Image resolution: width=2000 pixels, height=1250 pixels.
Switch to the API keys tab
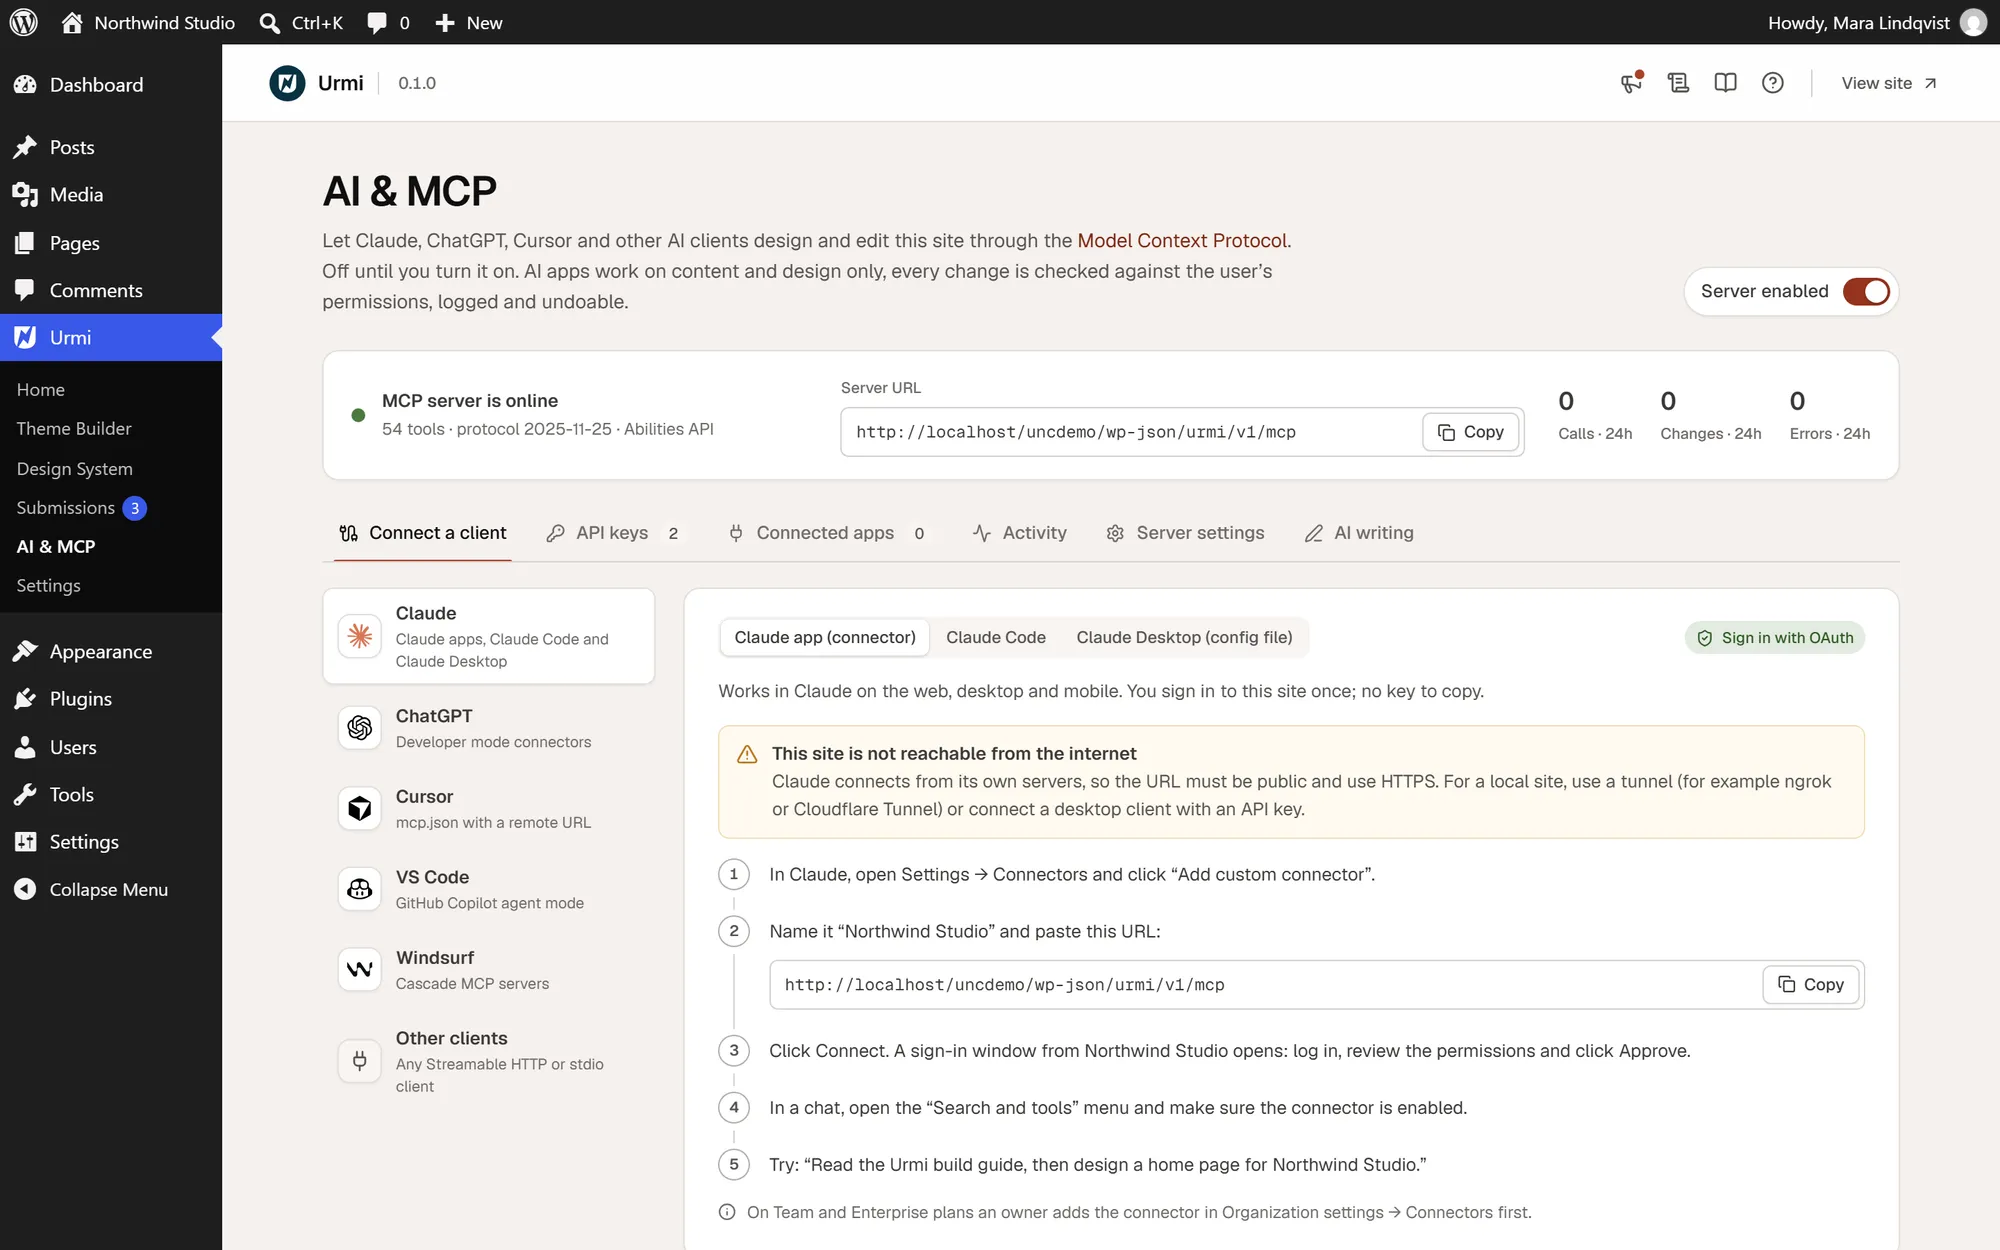click(x=613, y=533)
